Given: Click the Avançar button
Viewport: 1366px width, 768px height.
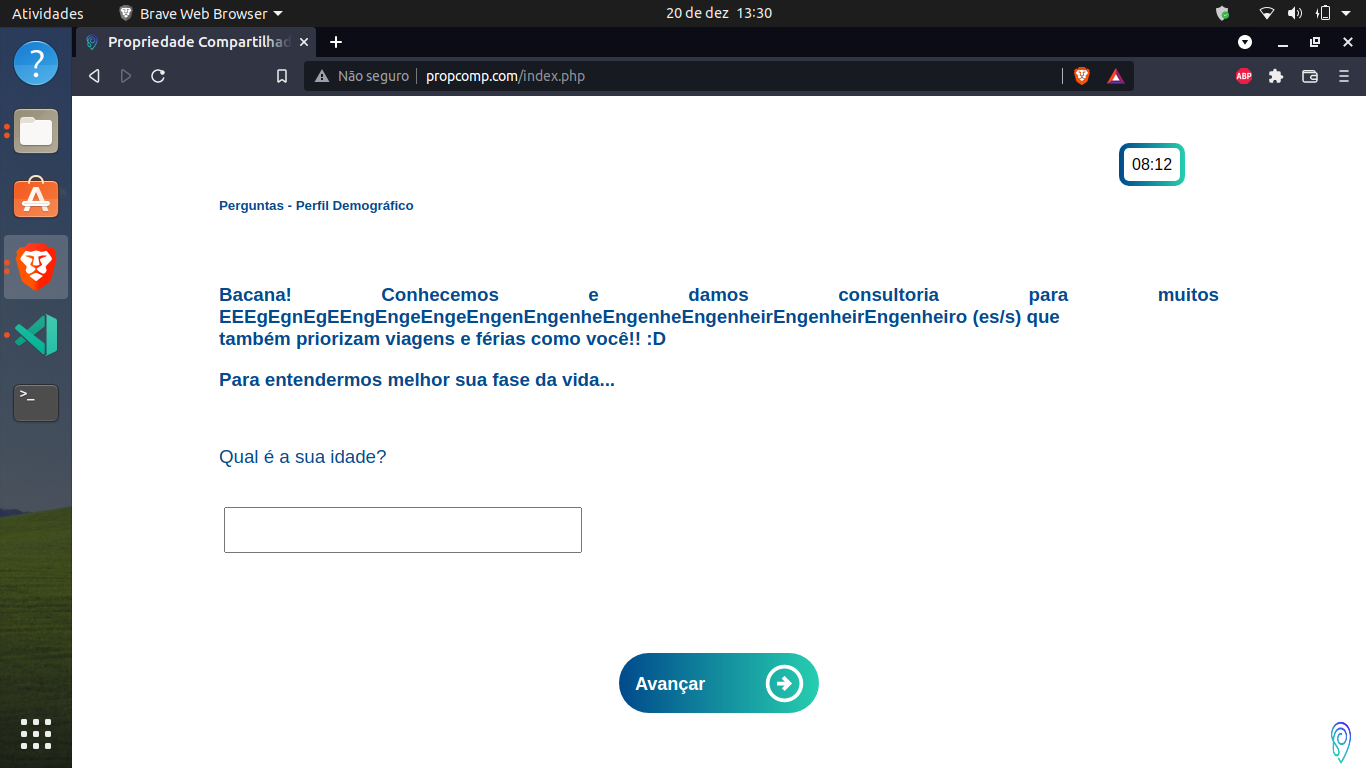Looking at the screenshot, I should pyautogui.click(x=718, y=683).
